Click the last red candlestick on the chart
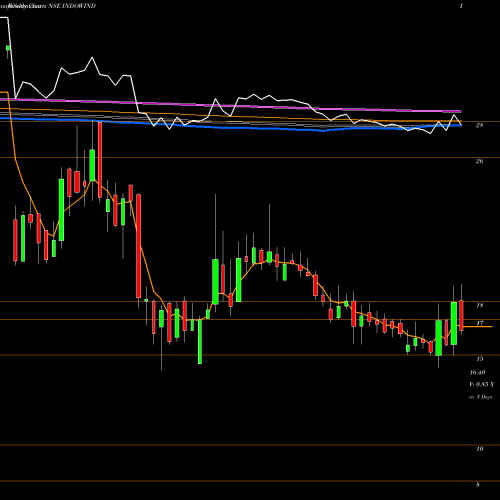Viewport: 500px width, 500px height. click(x=462, y=315)
